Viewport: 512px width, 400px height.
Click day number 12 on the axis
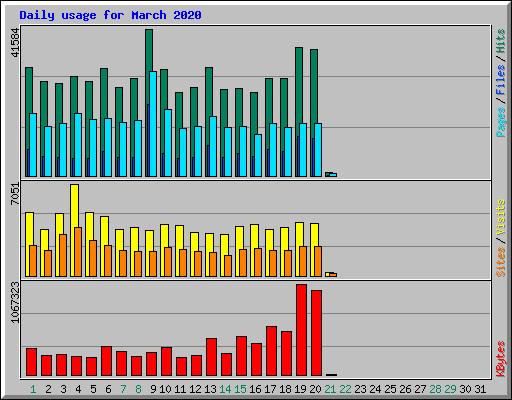[195, 389]
